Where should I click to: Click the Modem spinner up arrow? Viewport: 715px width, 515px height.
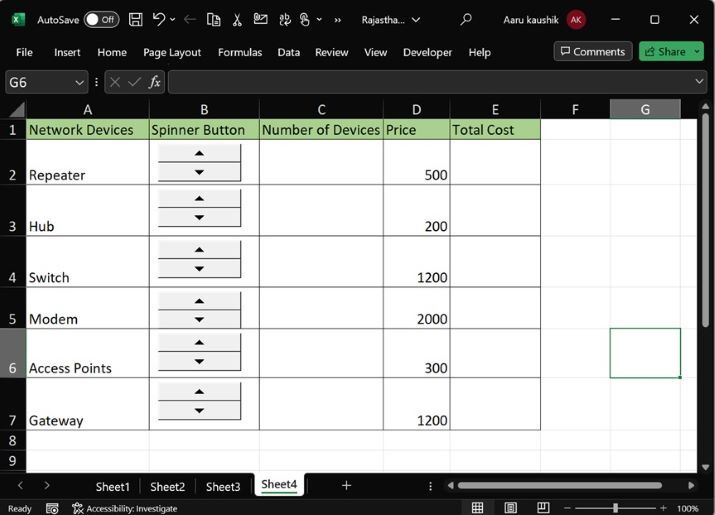[199, 301]
